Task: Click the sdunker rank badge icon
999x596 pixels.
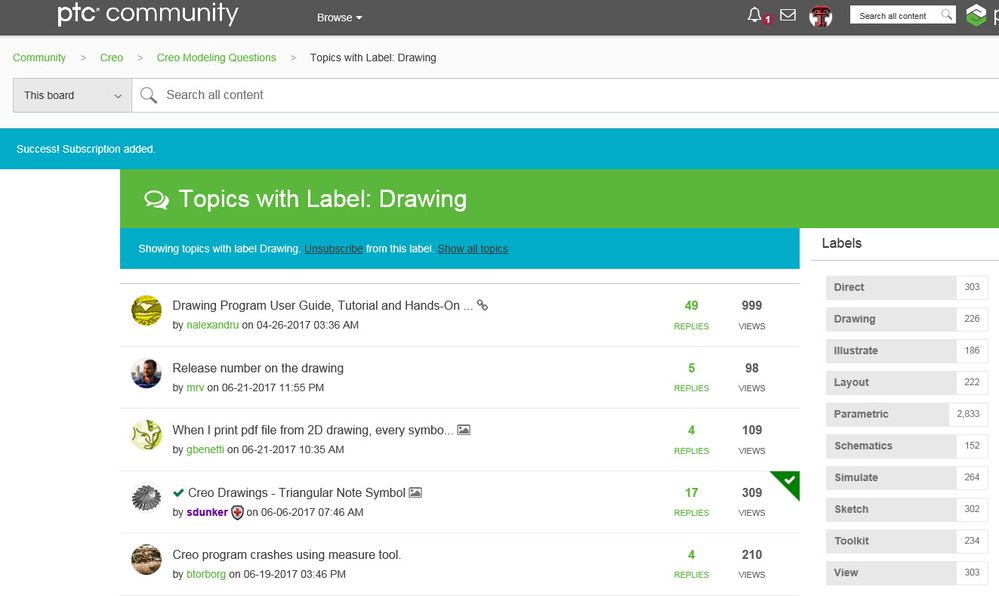Action: [237, 512]
